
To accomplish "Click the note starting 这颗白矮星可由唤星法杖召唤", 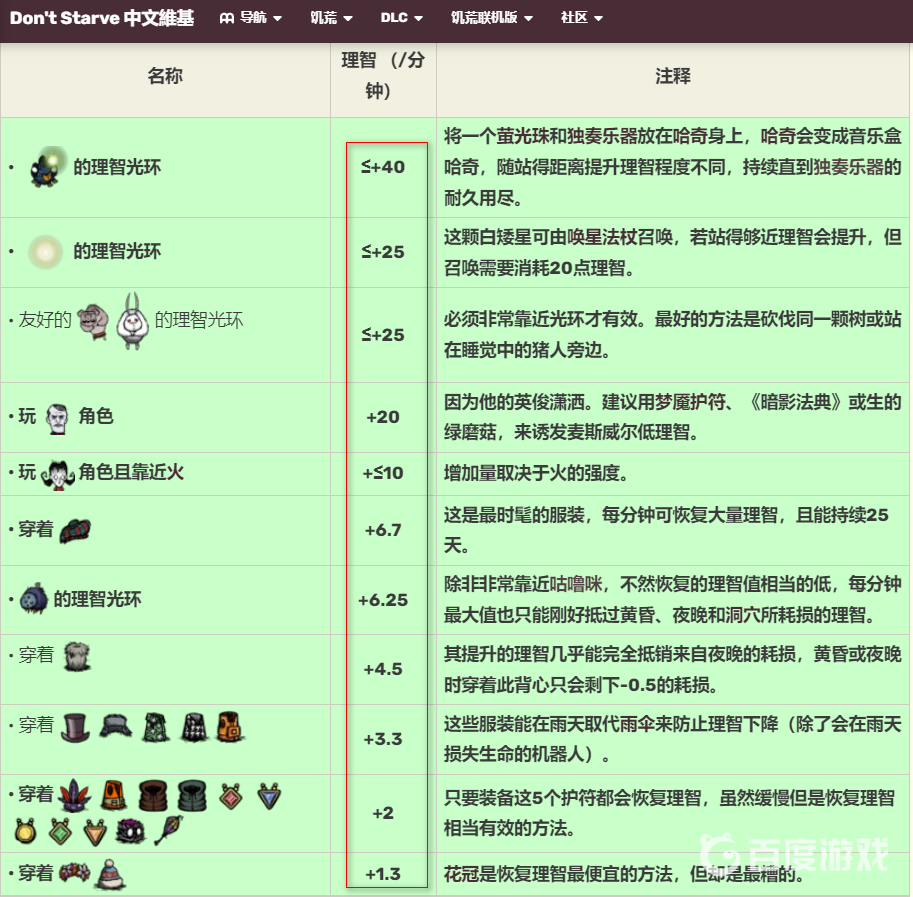I will (x=673, y=253).
